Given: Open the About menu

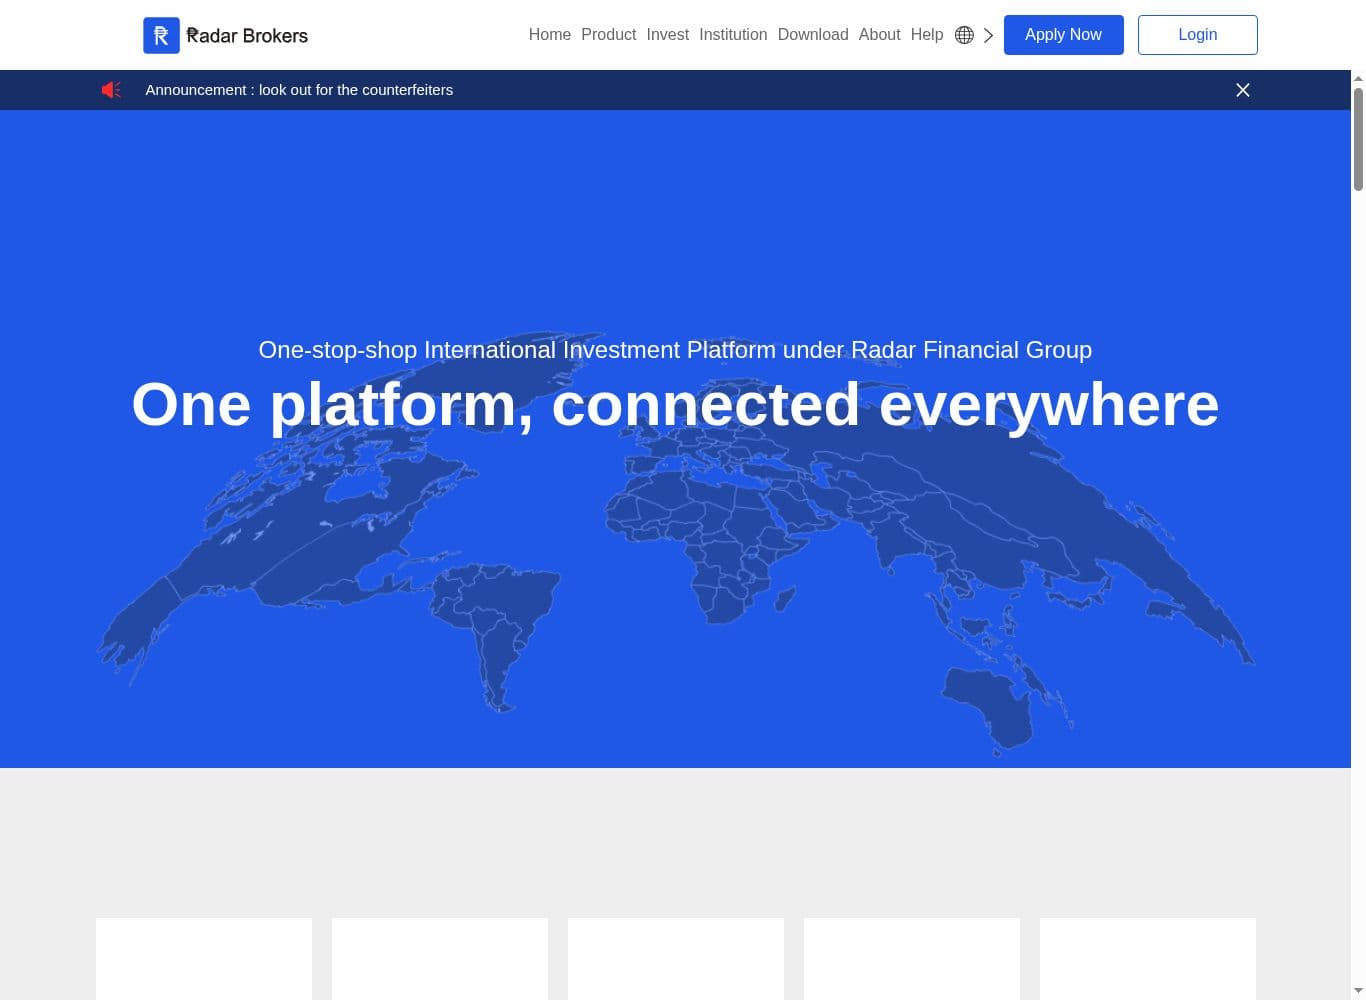Looking at the screenshot, I should click(880, 34).
